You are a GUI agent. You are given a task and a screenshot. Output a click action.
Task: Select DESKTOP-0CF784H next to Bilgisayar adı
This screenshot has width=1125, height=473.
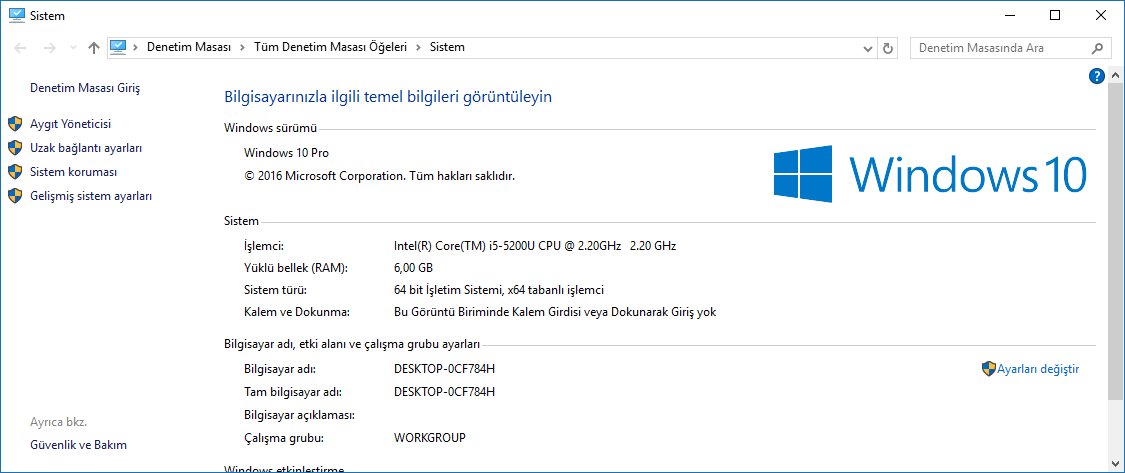coord(445,369)
